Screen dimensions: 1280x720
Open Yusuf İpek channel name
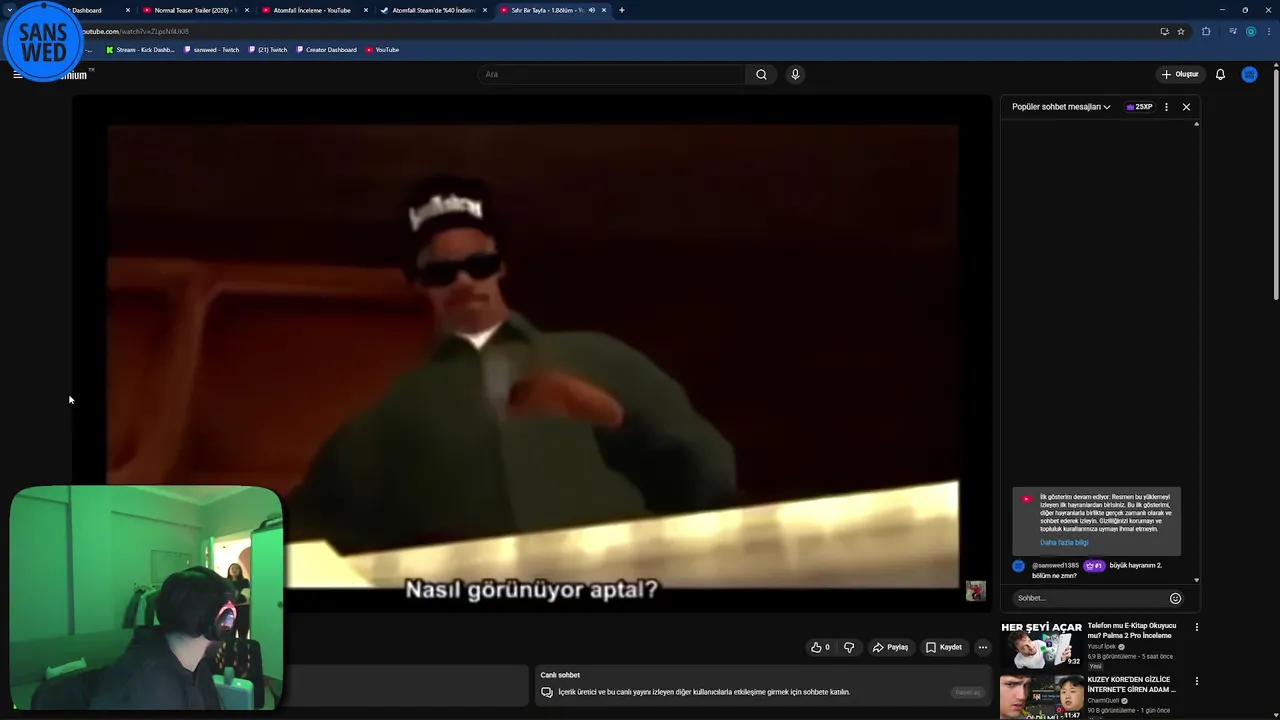tap(1101, 646)
